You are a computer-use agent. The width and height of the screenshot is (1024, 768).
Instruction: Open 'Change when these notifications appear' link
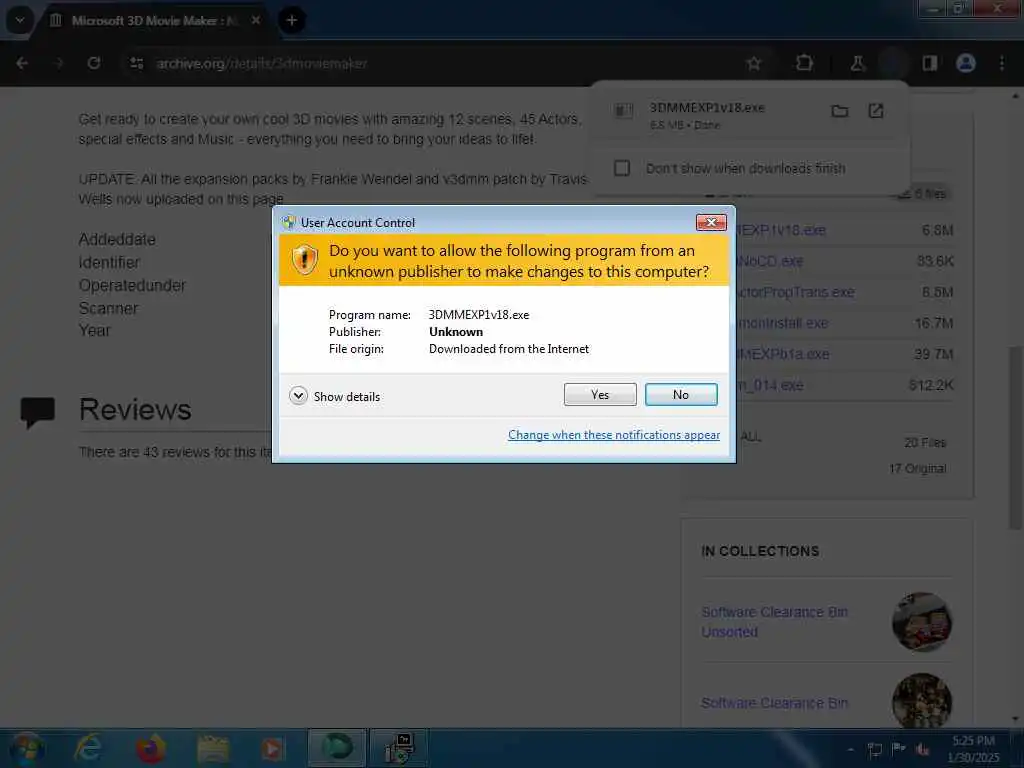click(x=614, y=435)
